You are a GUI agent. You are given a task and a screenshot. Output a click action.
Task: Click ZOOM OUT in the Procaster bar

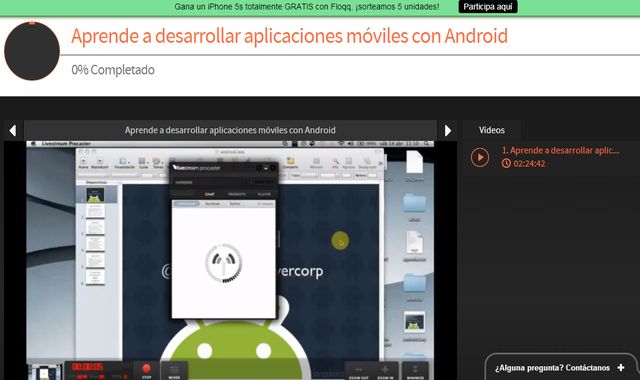[x=359, y=371]
